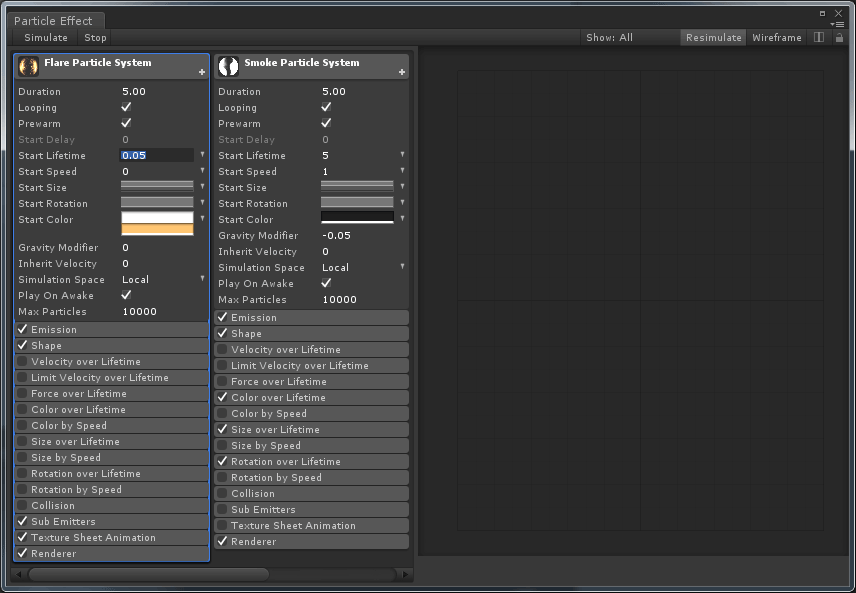The height and width of the screenshot is (593, 856).
Task: Click the lock icon in the toolbar
Action: 839,37
